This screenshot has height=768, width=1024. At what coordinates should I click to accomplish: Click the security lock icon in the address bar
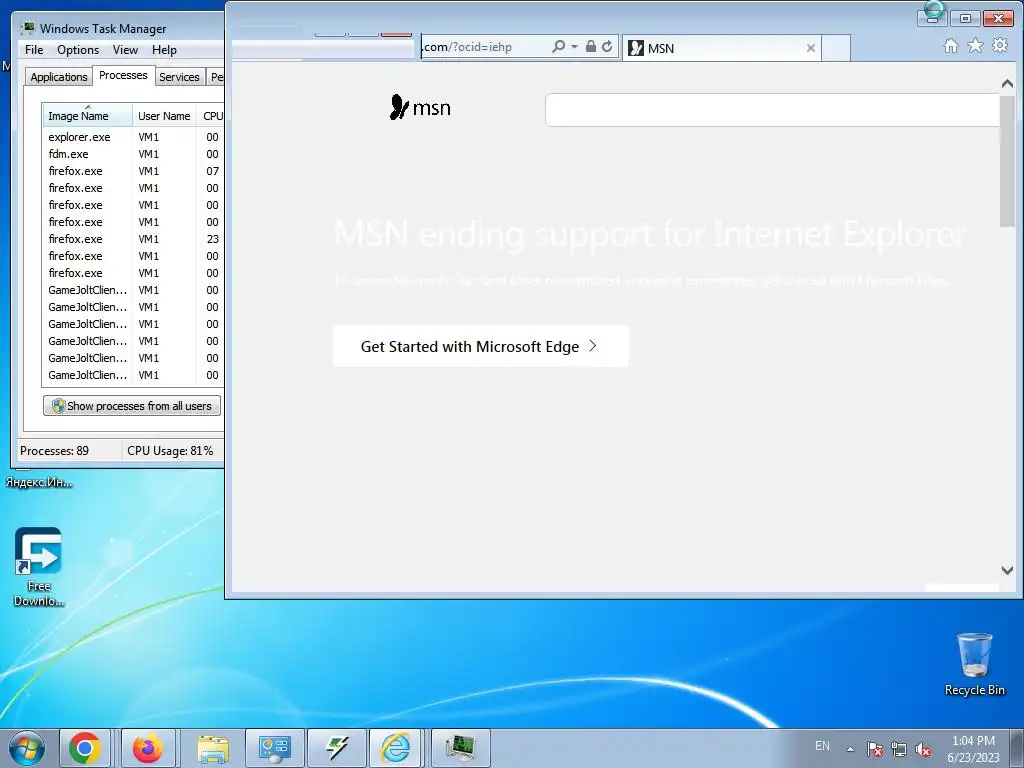pos(590,46)
